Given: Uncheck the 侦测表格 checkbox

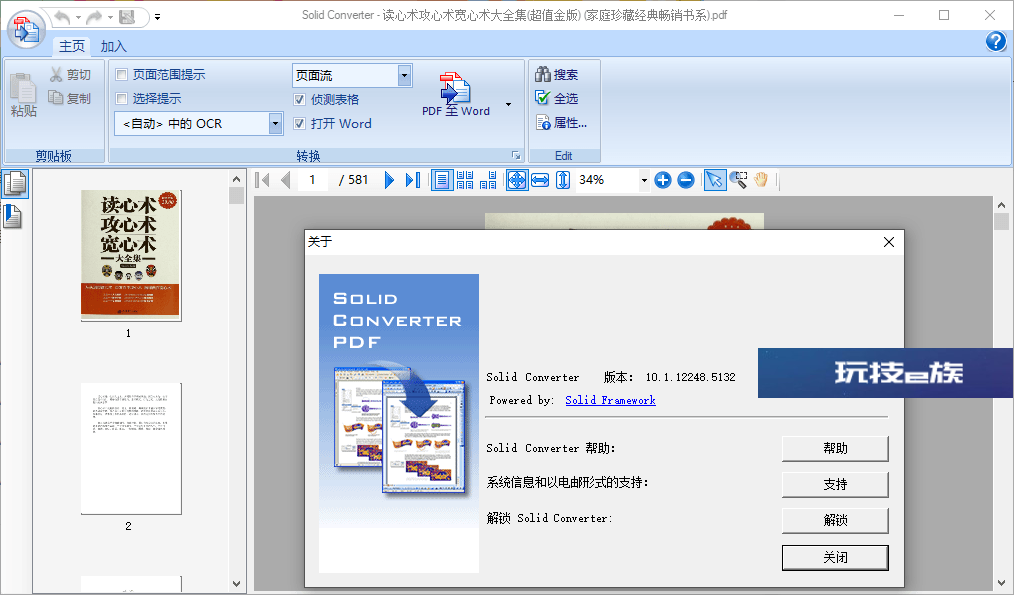Looking at the screenshot, I should click(299, 100).
